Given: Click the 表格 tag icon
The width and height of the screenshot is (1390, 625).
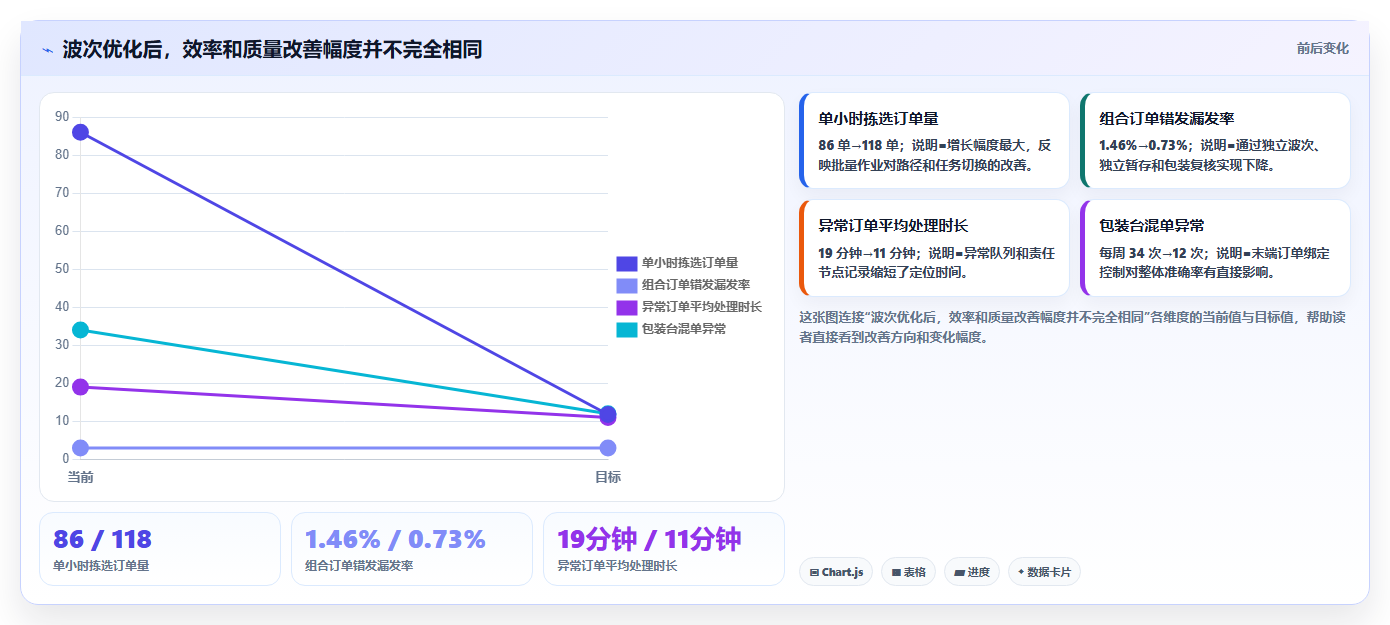Looking at the screenshot, I should (x=896, y=573).
